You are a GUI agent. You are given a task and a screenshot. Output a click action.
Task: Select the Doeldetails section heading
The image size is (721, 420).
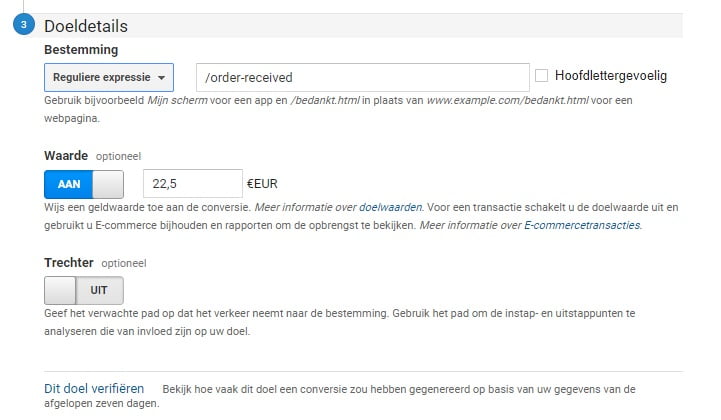click(x=86, y=26)
